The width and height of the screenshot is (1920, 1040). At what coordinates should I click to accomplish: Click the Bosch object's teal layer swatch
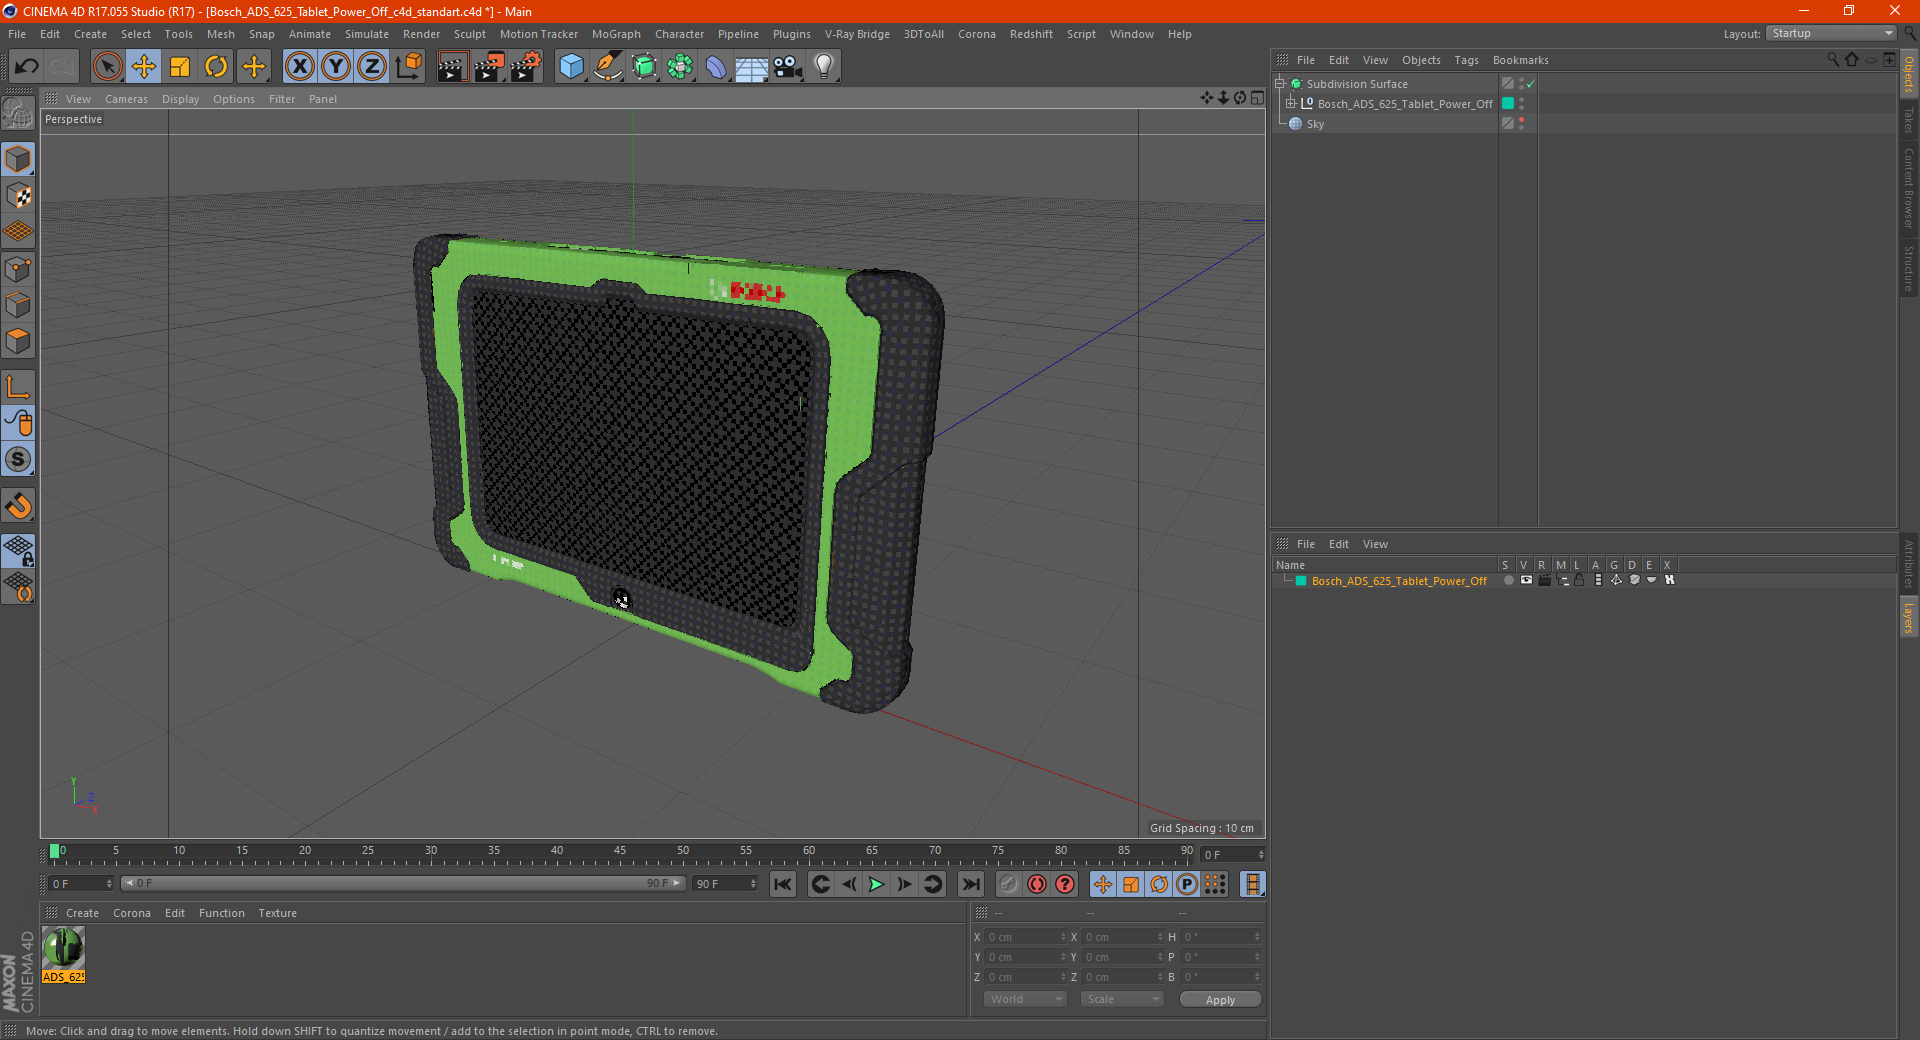(1508, 104)
